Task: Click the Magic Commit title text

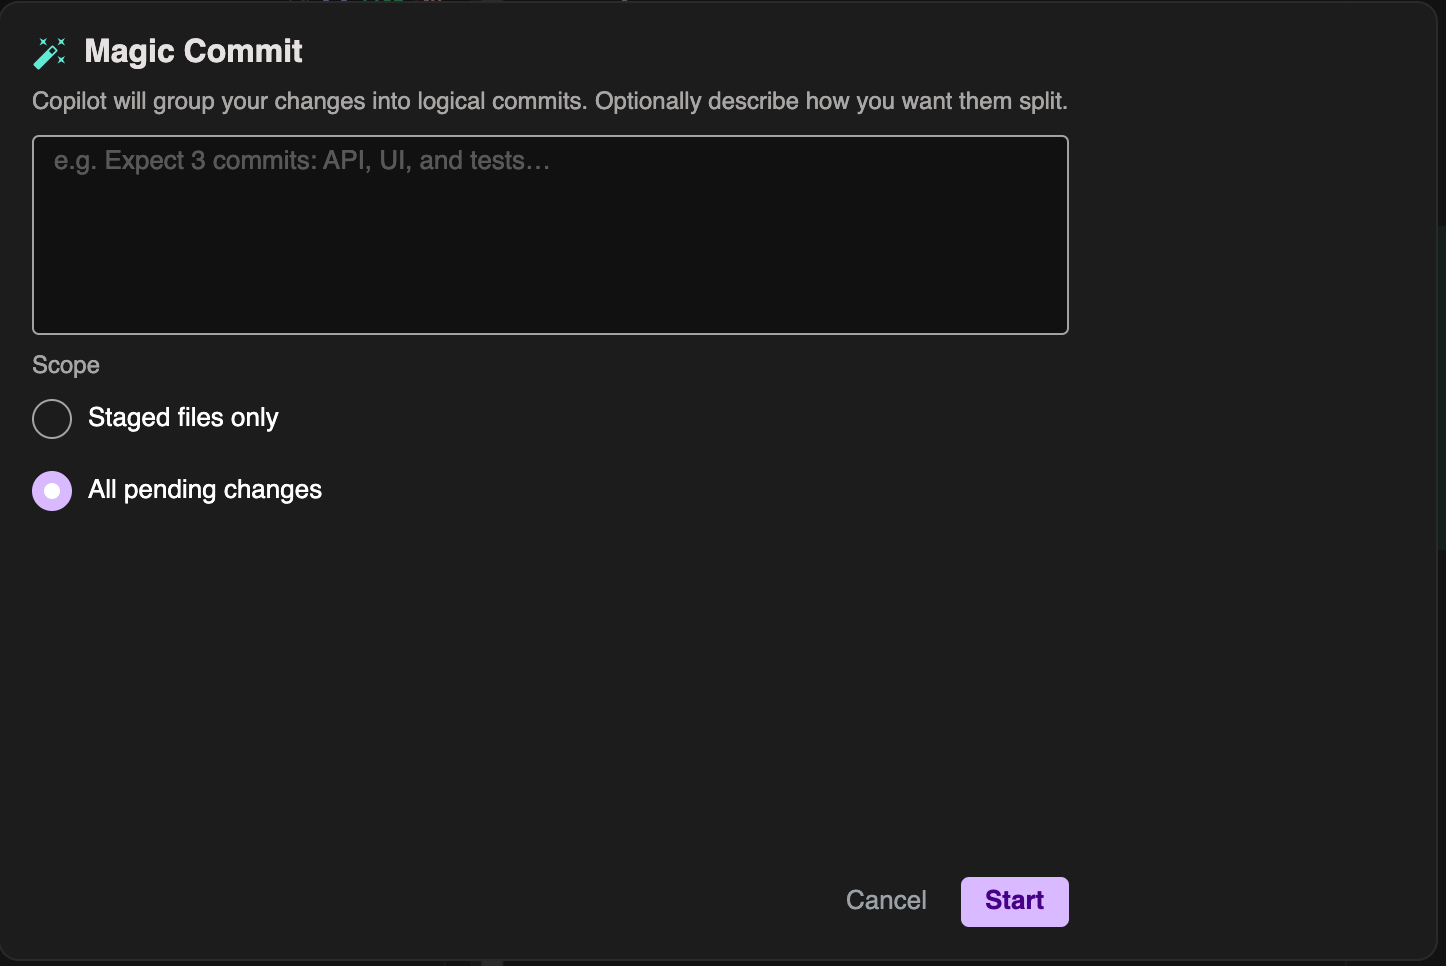Action: pyautogui.click(x=193, y=51)
